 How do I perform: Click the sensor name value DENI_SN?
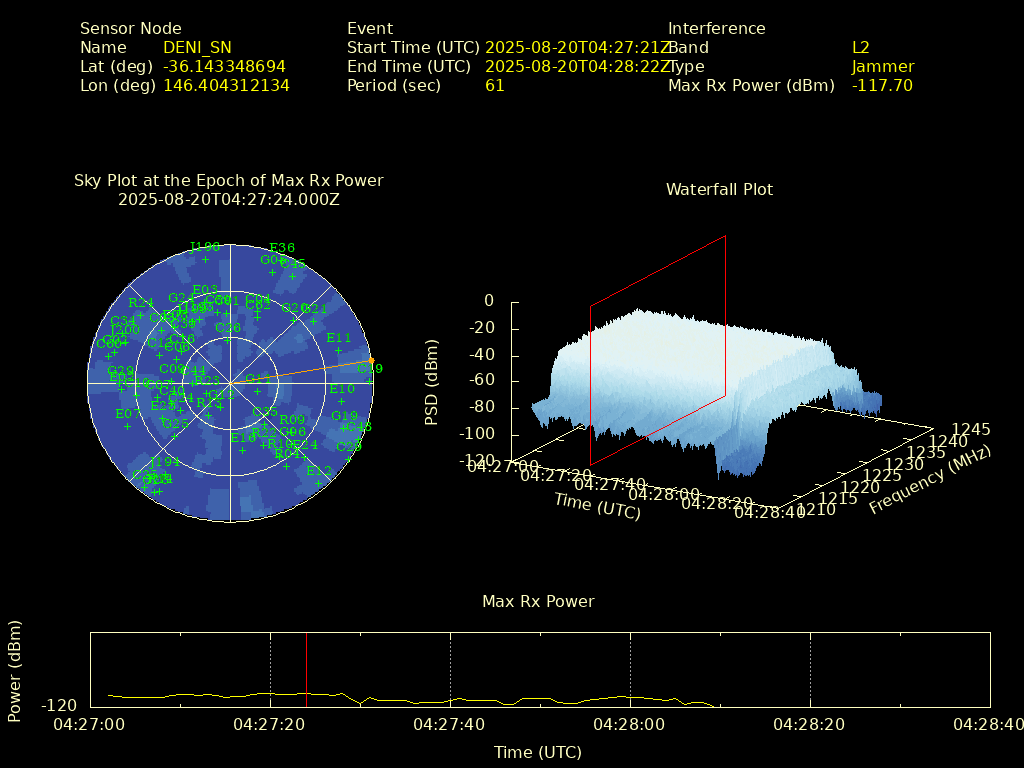click(x=197, y=47)
